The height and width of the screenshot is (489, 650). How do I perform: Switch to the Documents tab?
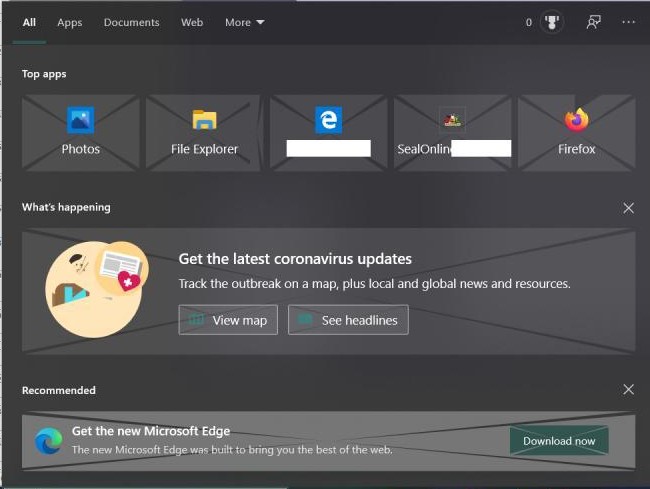tap(131, 22)
